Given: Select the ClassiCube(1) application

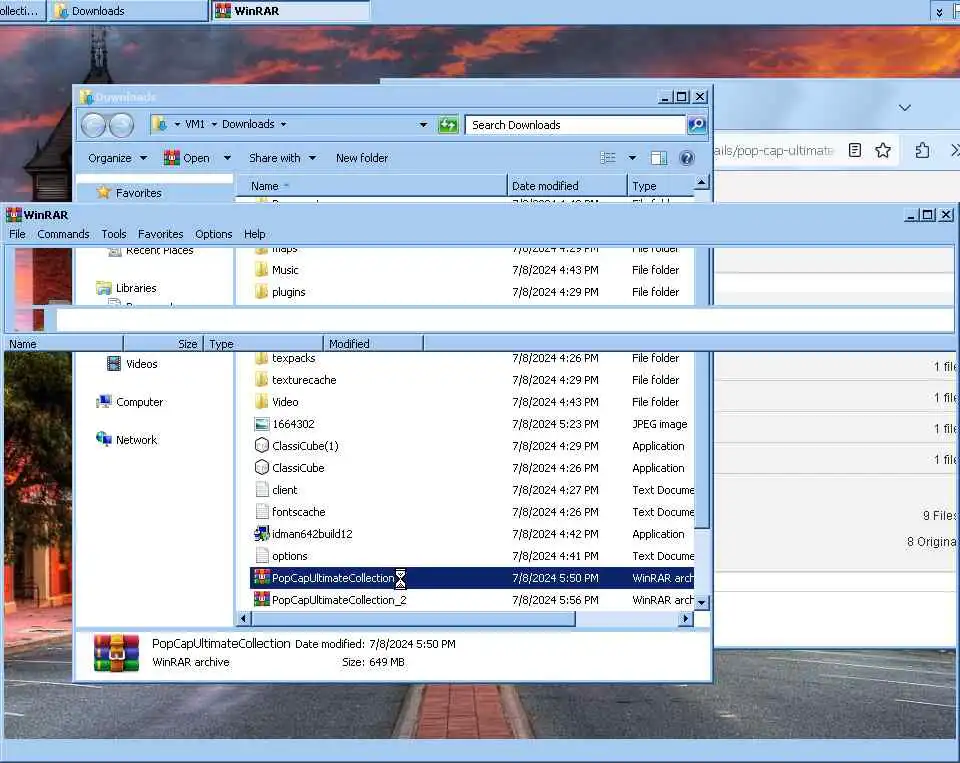Looking at the screenshot, I should click(x=306, y=446).
